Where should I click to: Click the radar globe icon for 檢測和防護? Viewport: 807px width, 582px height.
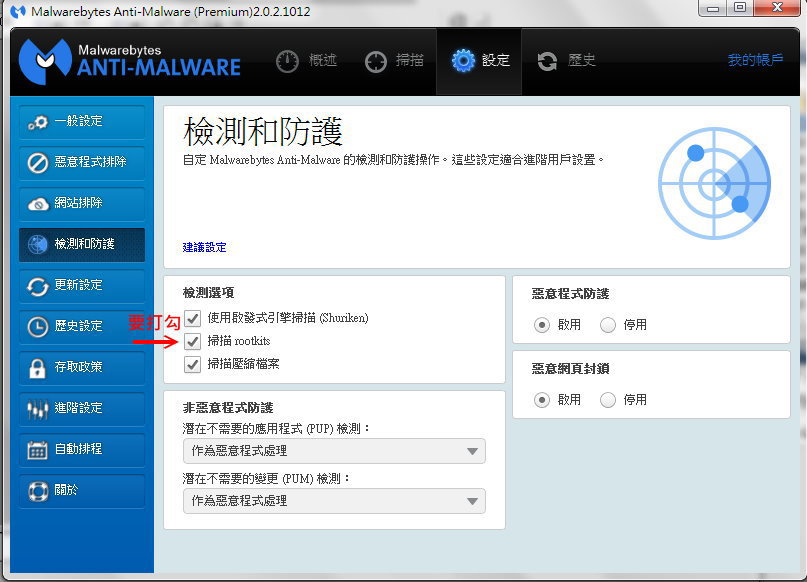(x=38, y=244)
